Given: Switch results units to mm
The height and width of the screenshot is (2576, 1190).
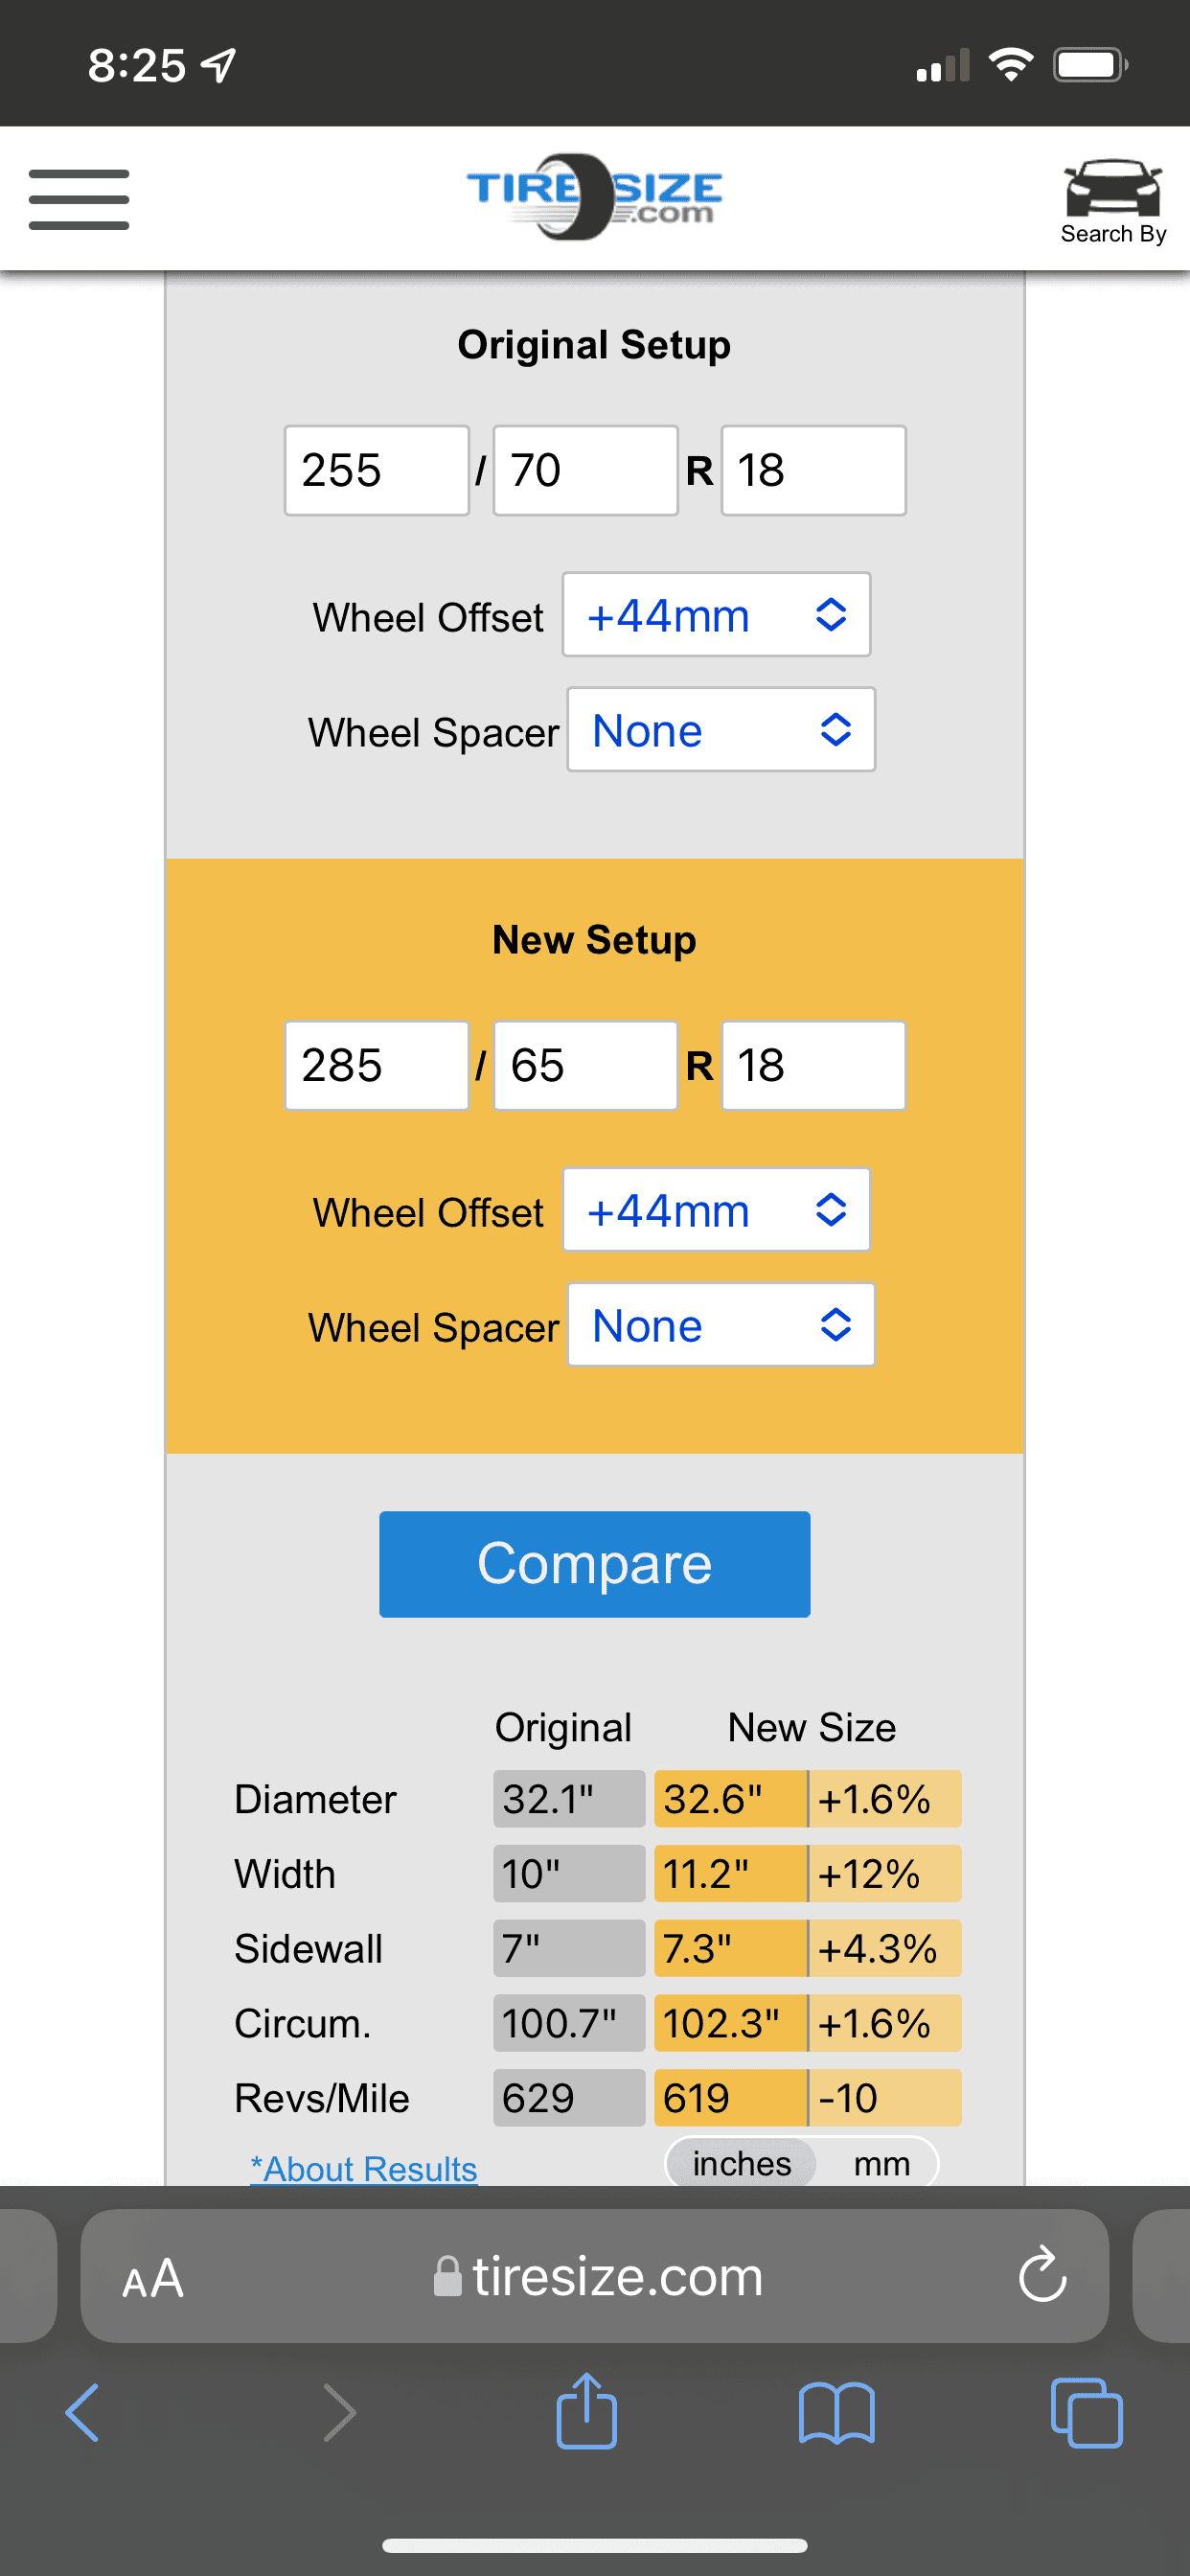Looking at the screenshot, I should tap(881, 2164).
